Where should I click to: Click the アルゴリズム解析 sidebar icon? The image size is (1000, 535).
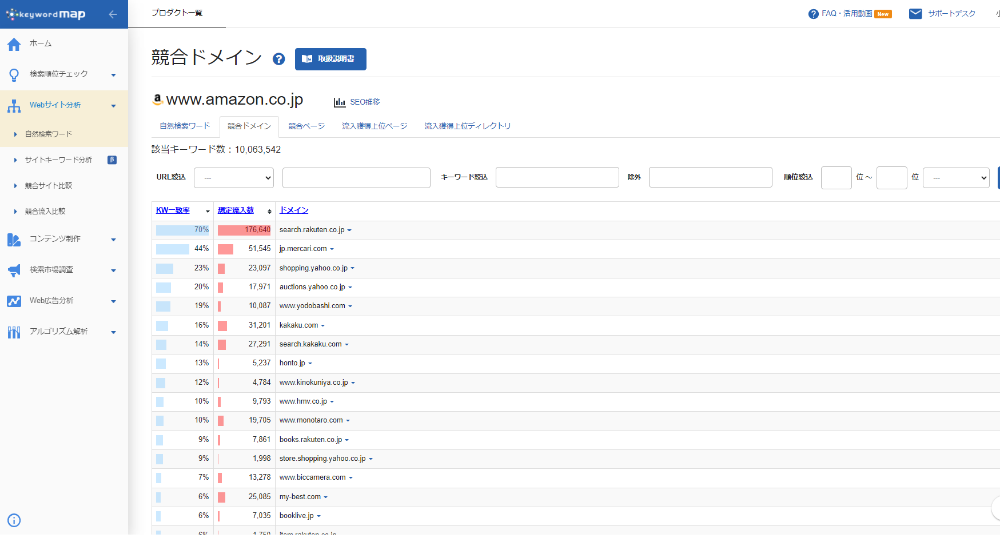pos(14,332)
